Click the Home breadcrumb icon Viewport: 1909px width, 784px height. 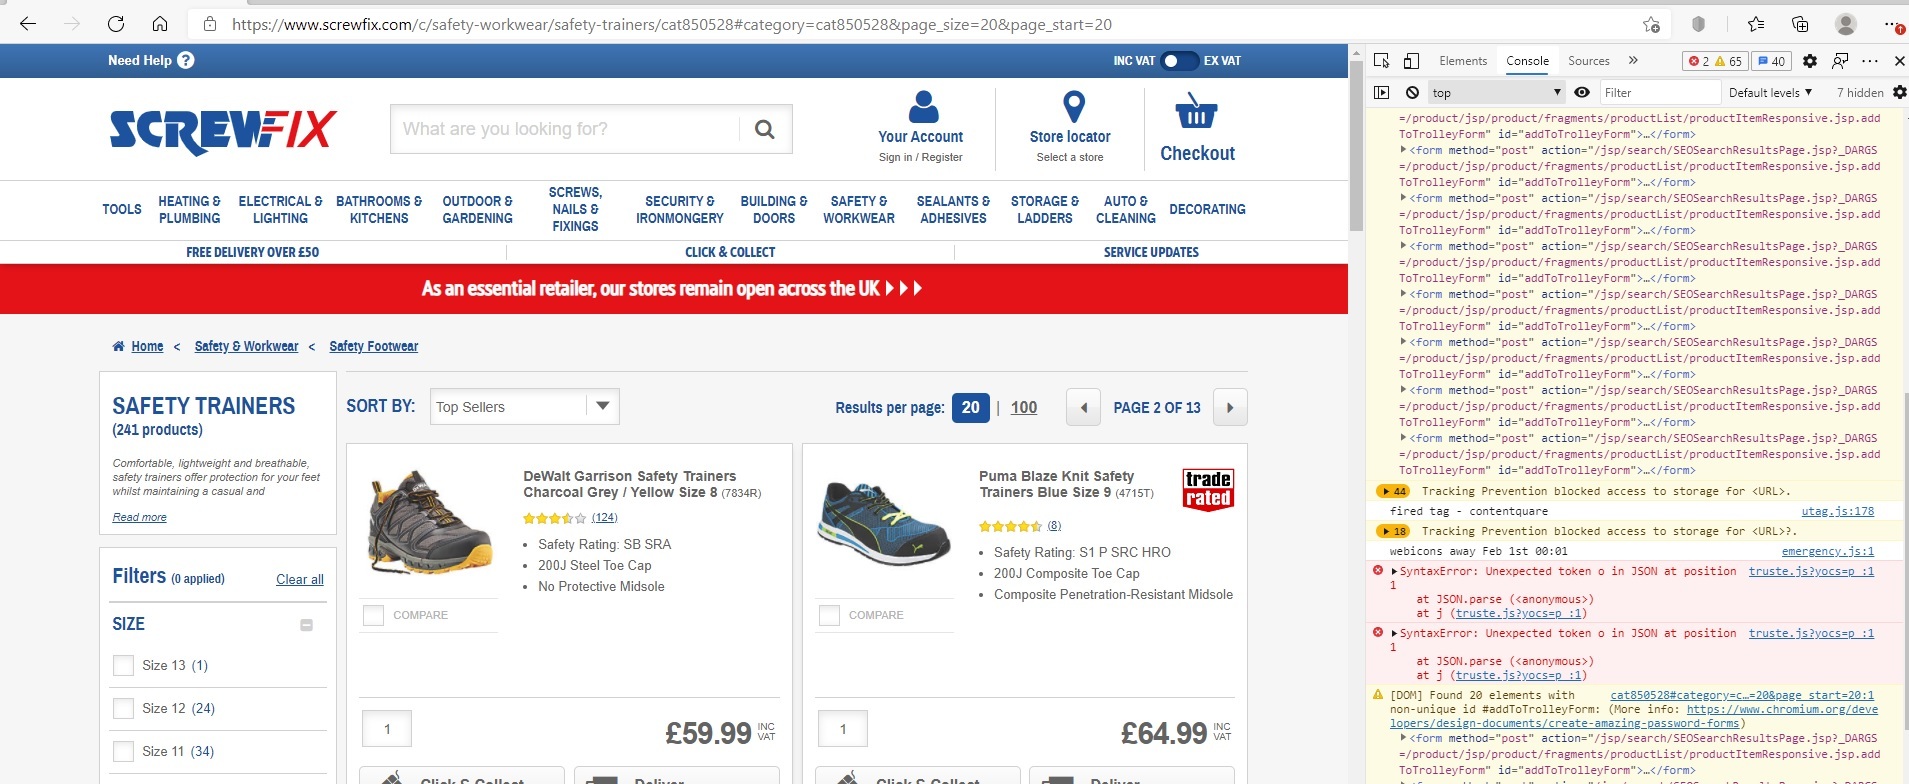click(118, 346)
